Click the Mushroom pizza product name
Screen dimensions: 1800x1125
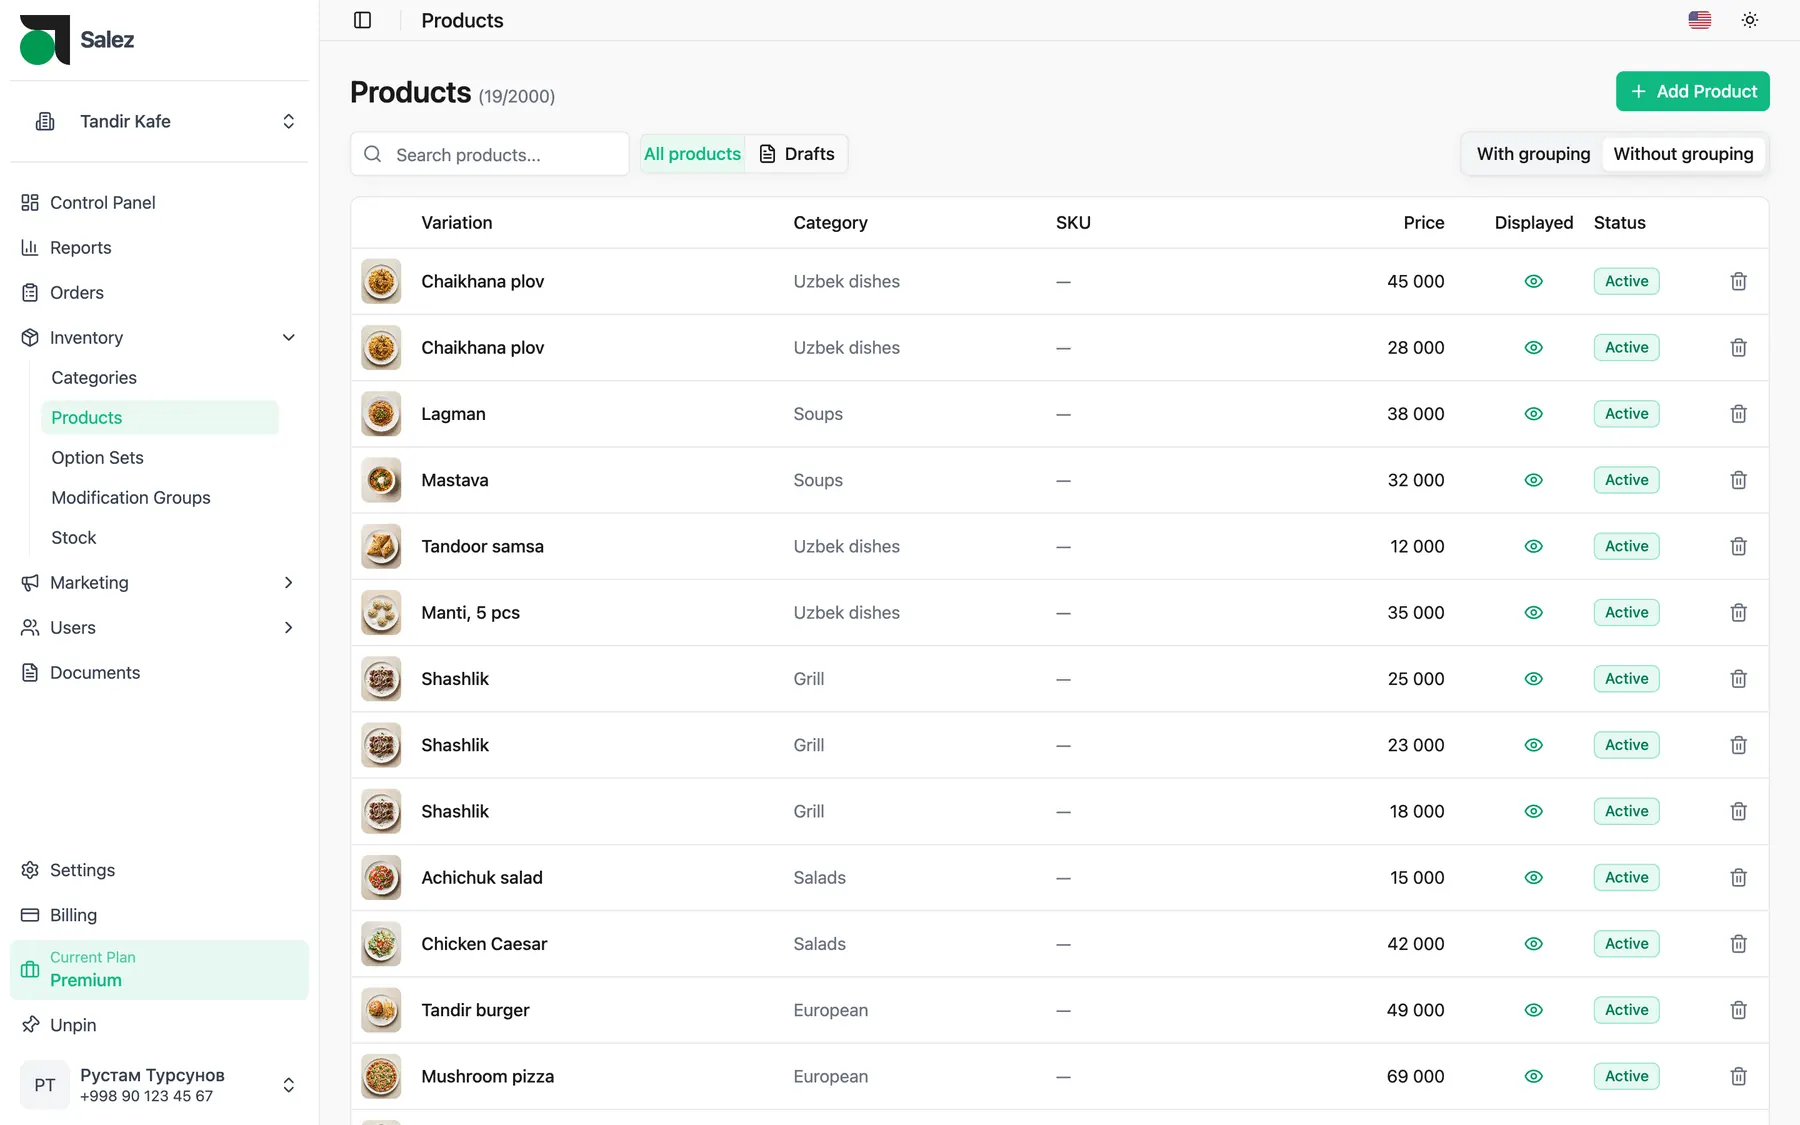[x=487, y=1076]
